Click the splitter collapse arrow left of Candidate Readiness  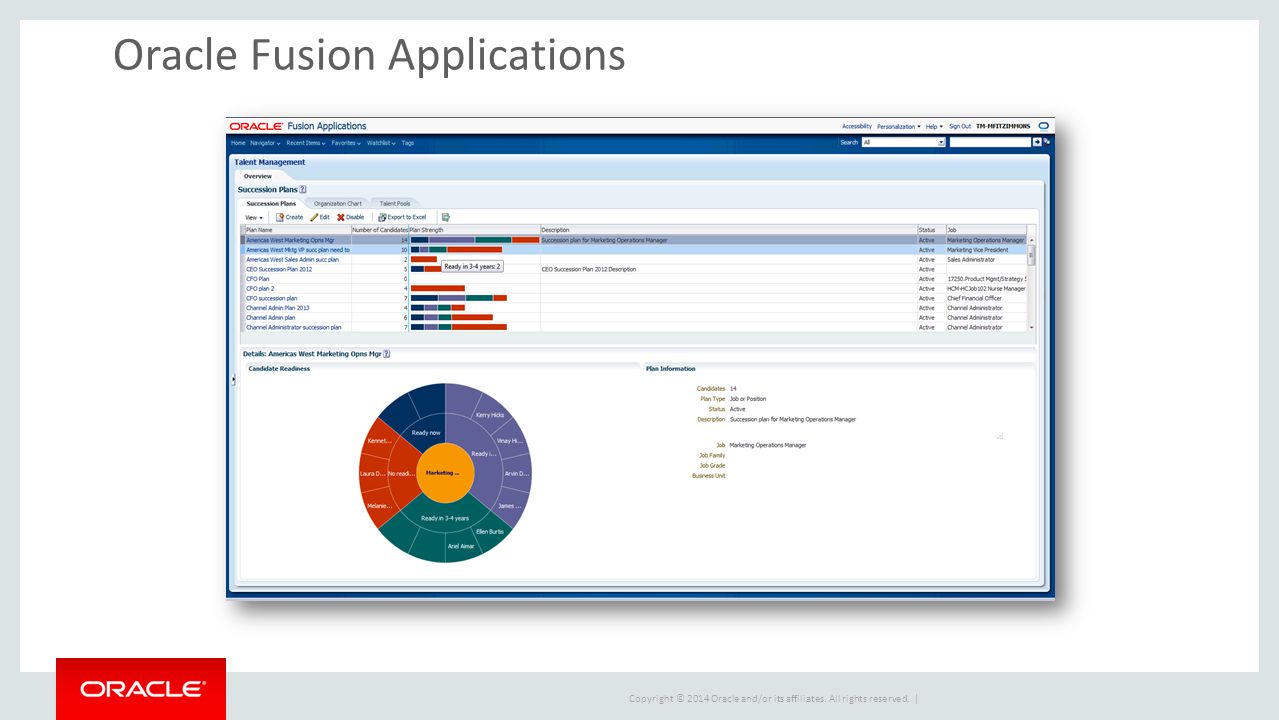coord(234,378)
